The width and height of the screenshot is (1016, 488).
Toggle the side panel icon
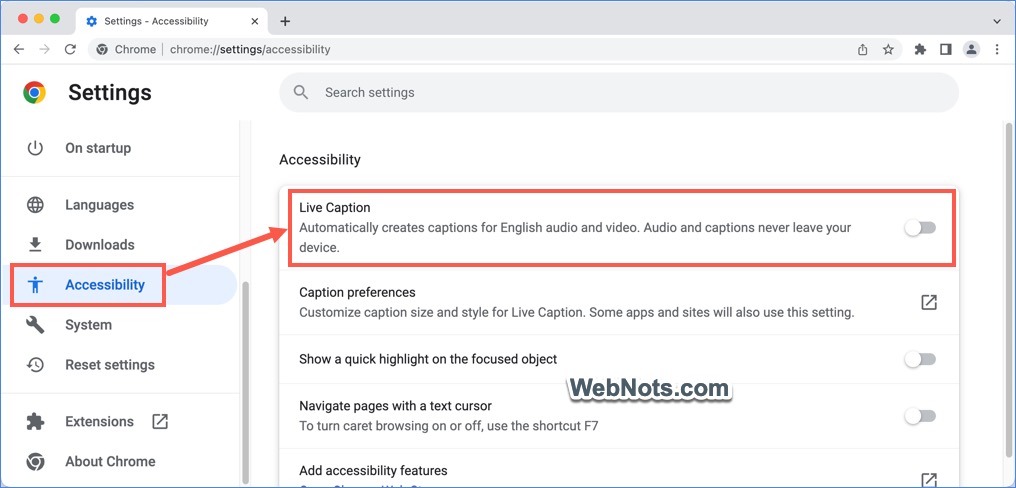(945, 49)
